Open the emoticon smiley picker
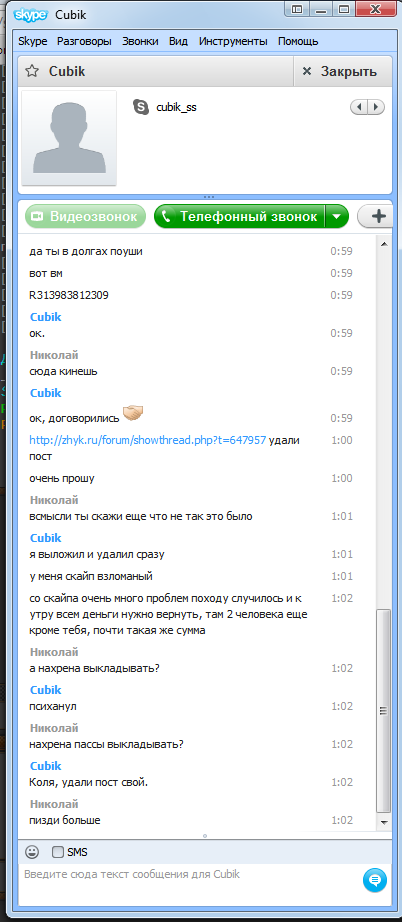Viewport: 402px width, 922px height. 32,851
